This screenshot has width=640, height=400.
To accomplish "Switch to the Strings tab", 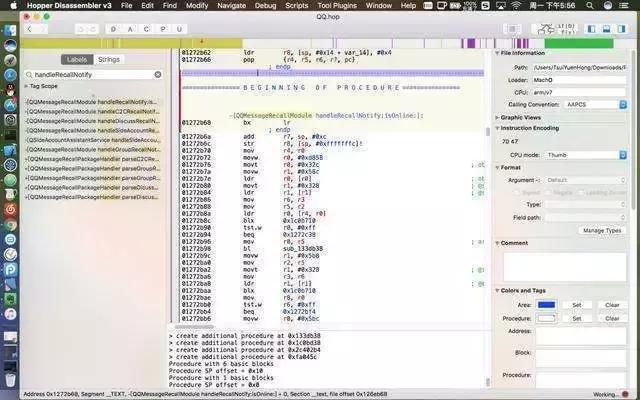I will 109,60.
